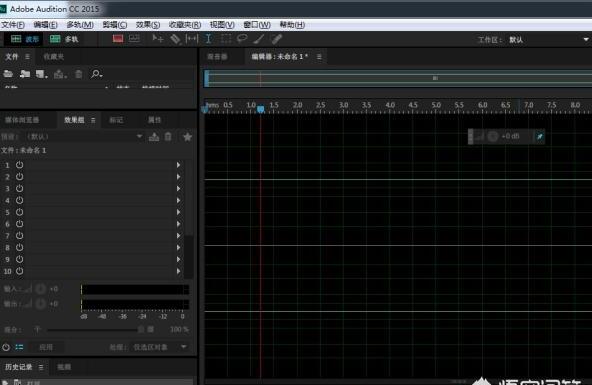The height and width of the screenshot is (385, 592).
Task: Expand effect slot 1 arrow menu
Action: (178, 165)
